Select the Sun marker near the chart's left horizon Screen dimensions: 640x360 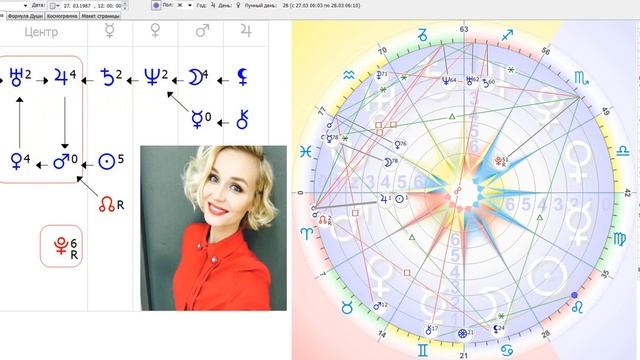401,198
